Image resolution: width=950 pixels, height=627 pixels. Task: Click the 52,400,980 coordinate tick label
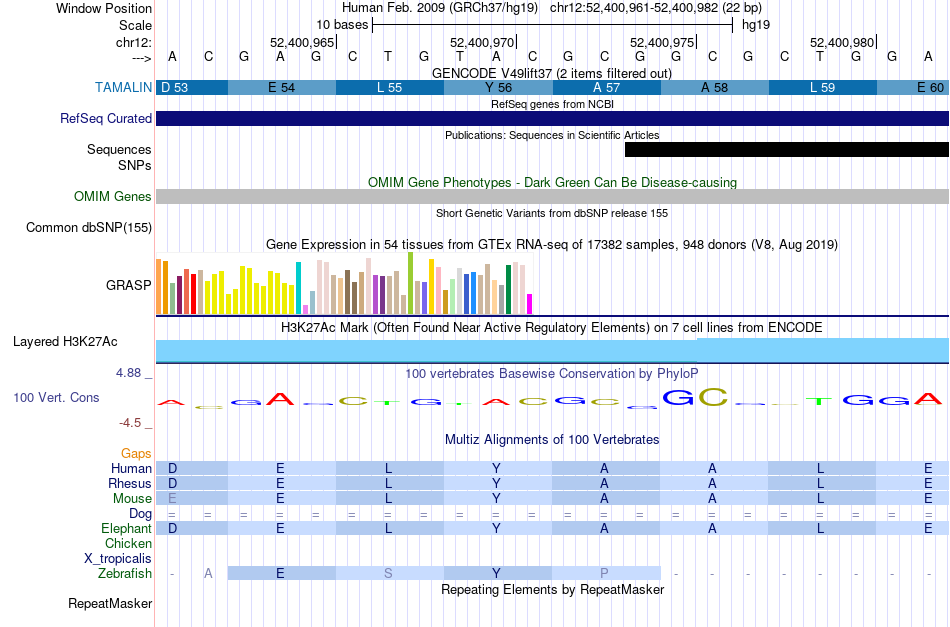pos(842,42)
